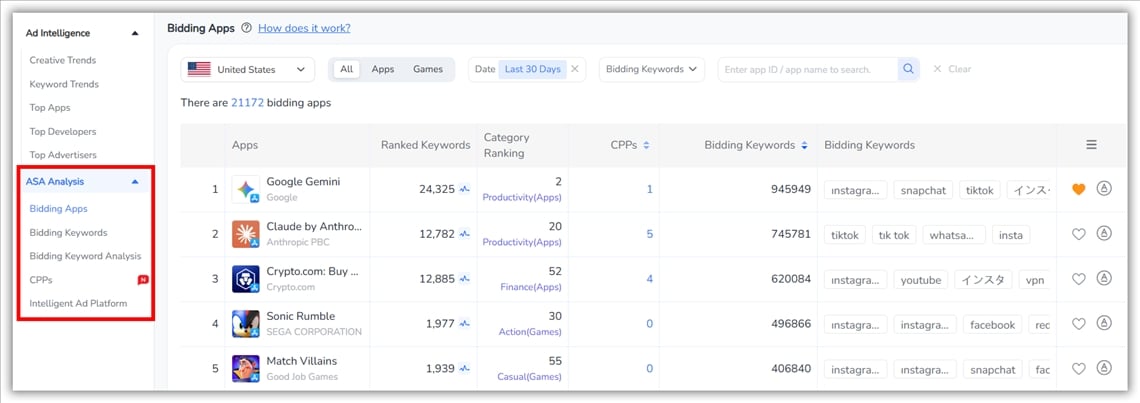Open the column settings hamburger icon
1140x403 pixels.
tap(1092, 145)
